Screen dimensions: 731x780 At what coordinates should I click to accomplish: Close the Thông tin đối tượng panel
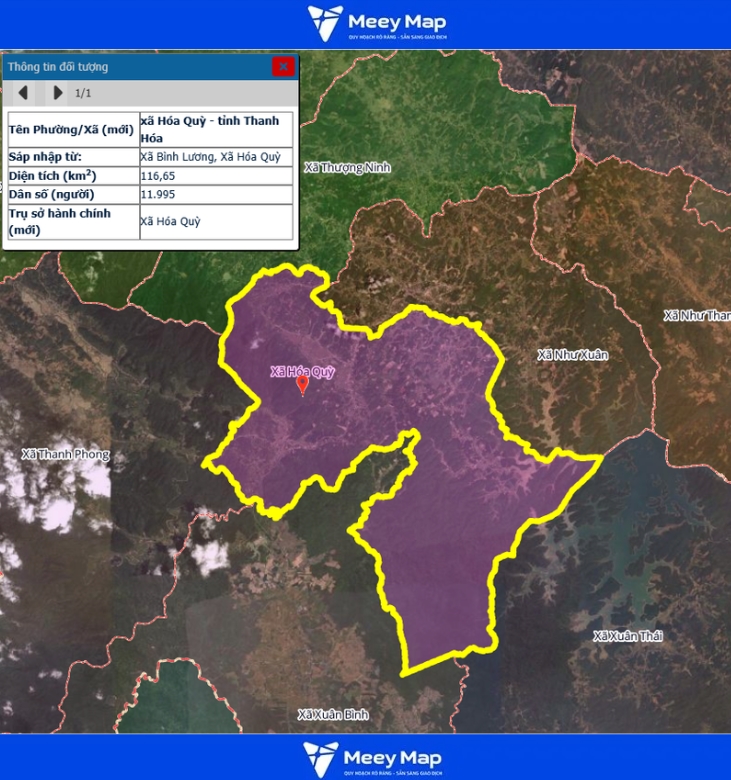[283, 67]
